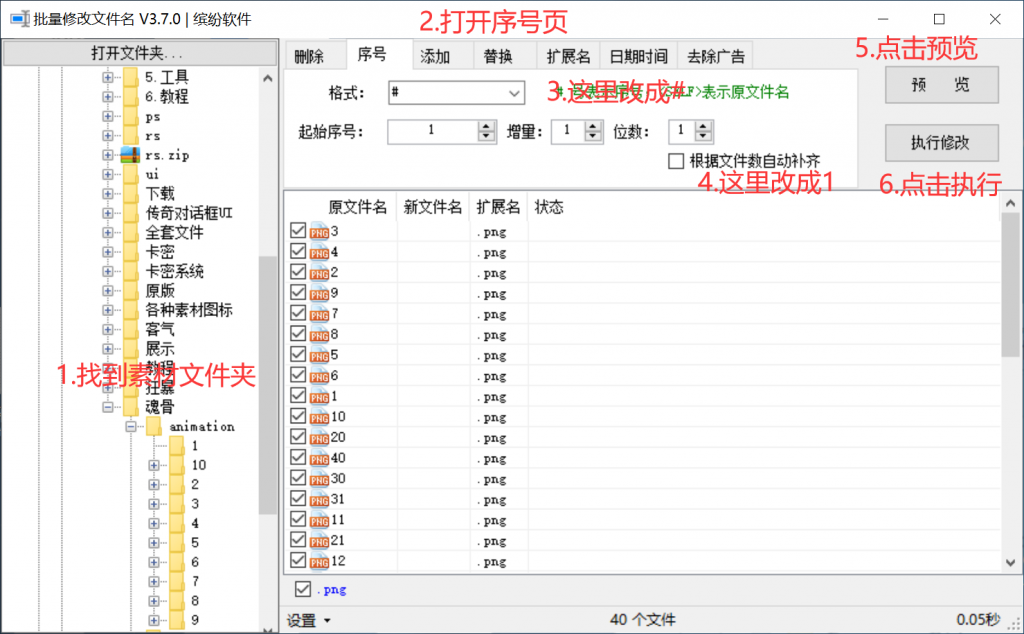Screen dimensions: 1024x634
Task: Decrease 增量 with down arrow
Action: (x=592, y=137)
